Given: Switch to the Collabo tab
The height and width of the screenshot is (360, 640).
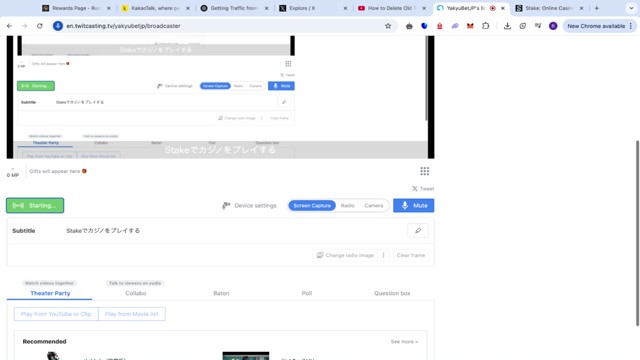Looking at the screenshot, I should point(136,293).
